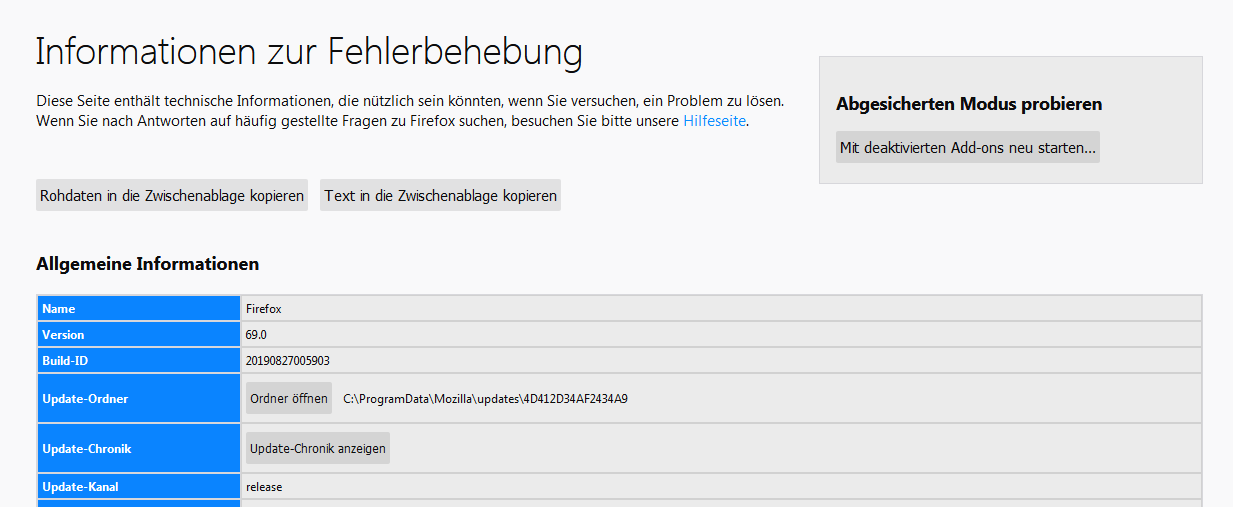Click the Update-Kanal row header
1233x507 pixels.
pyautogui.click(x=139, y=487)
